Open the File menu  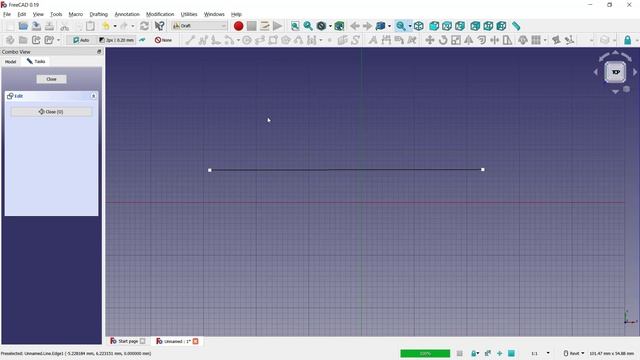(x=7, y=14)
